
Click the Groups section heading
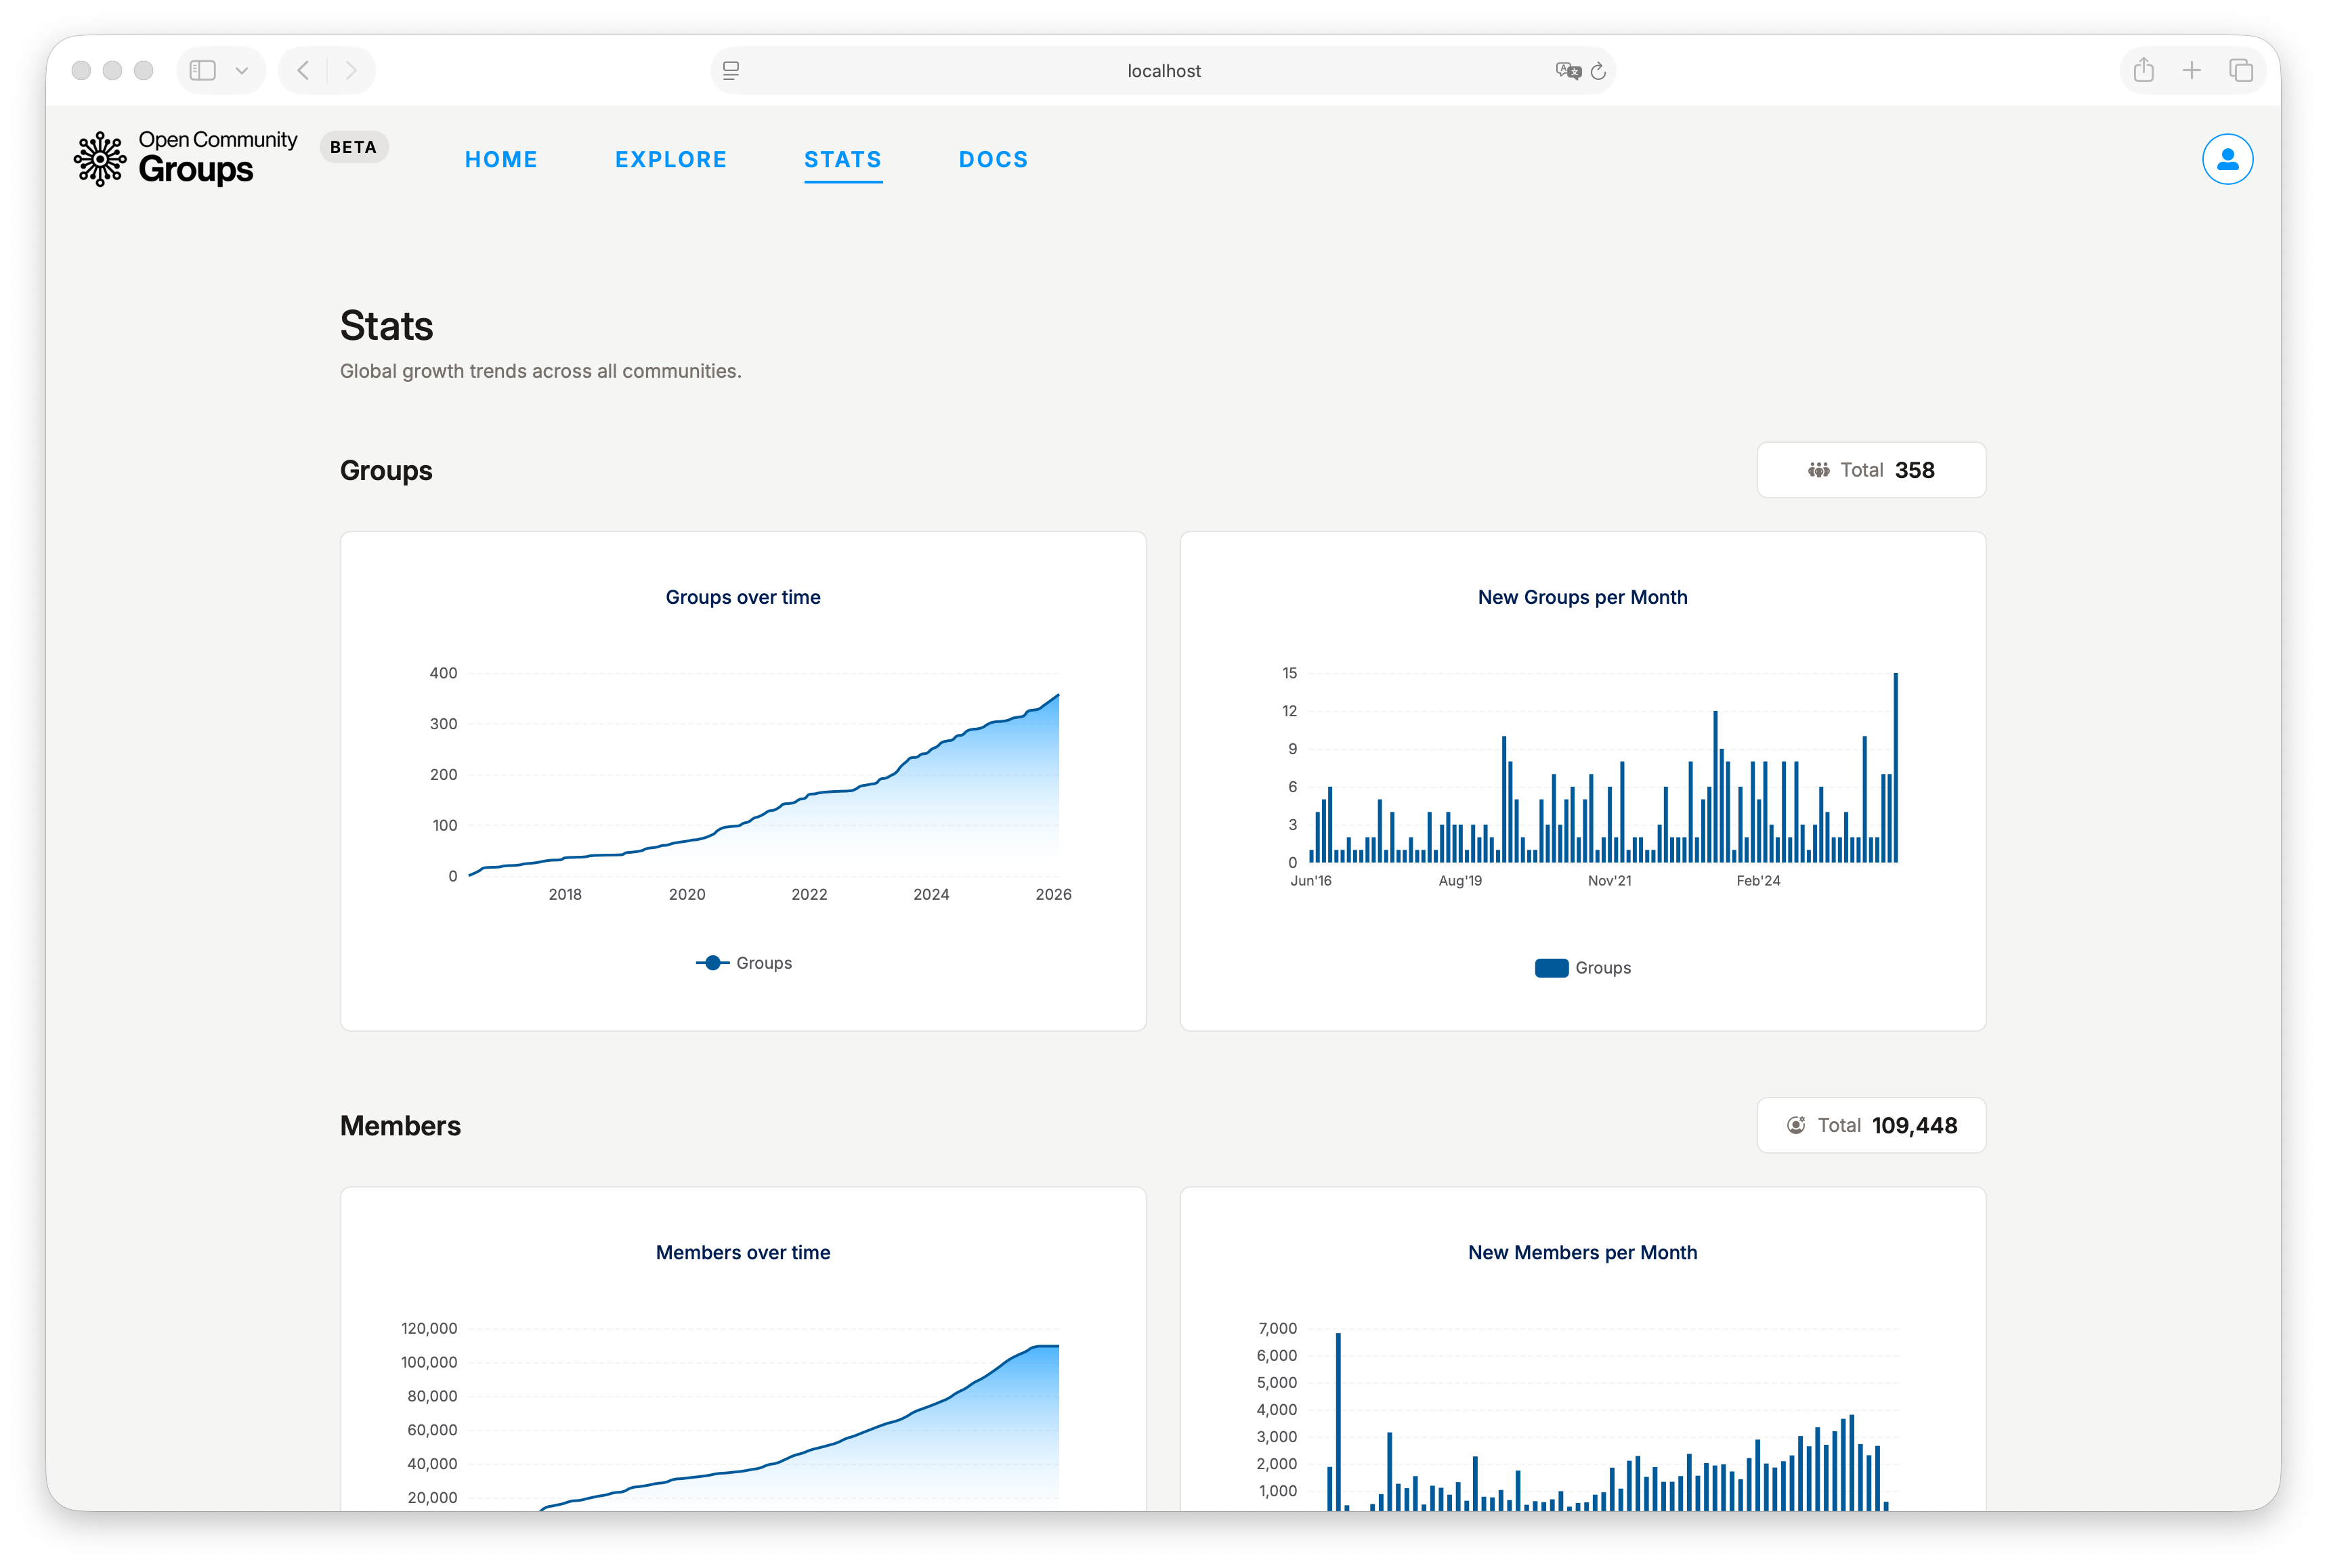[386, 470]
